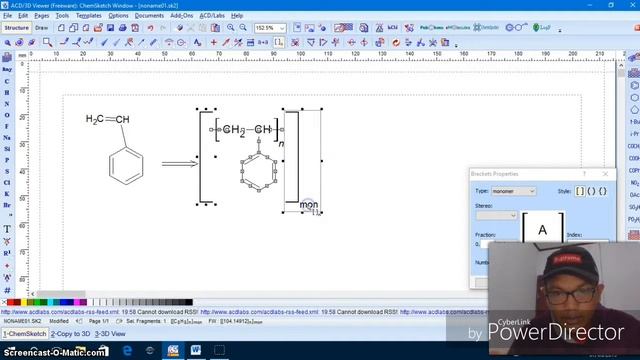Click the Clean Structure orange icon
This screenshot has height=360, width=640.
(x=396, y=42)
